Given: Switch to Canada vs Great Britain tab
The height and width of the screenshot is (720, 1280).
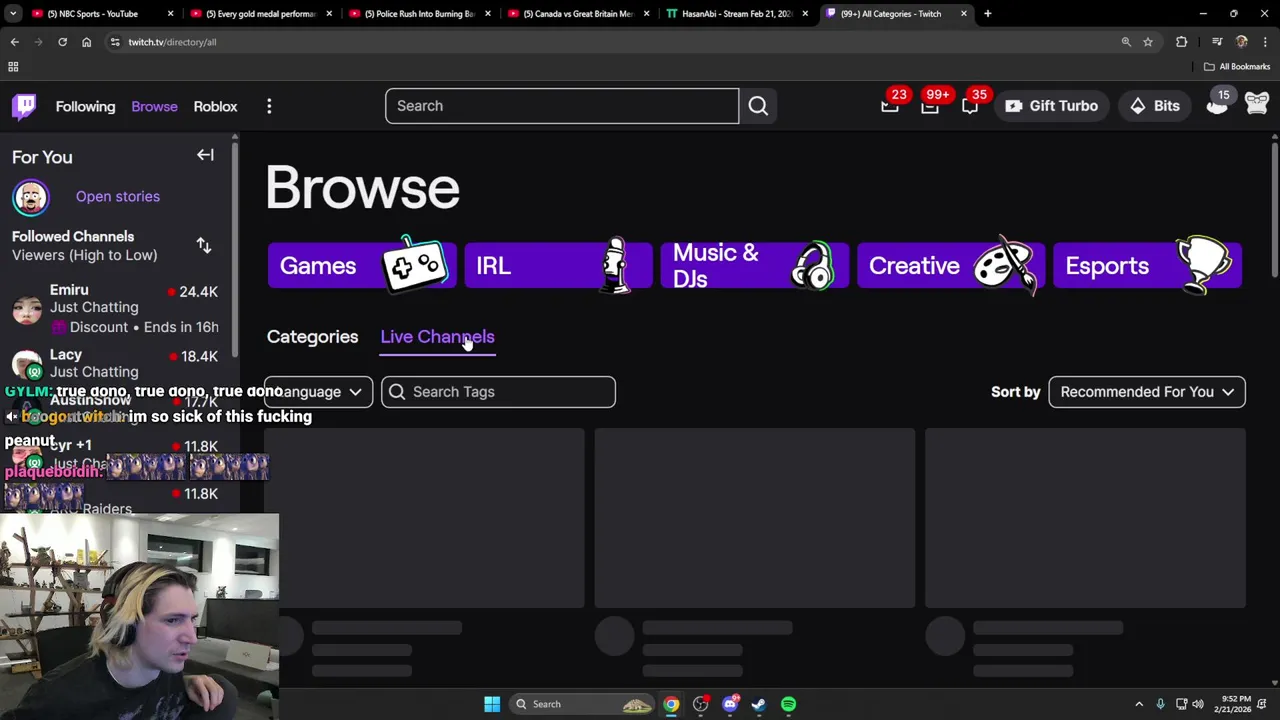Looking at the screenshot, I should tap(579, 14).
